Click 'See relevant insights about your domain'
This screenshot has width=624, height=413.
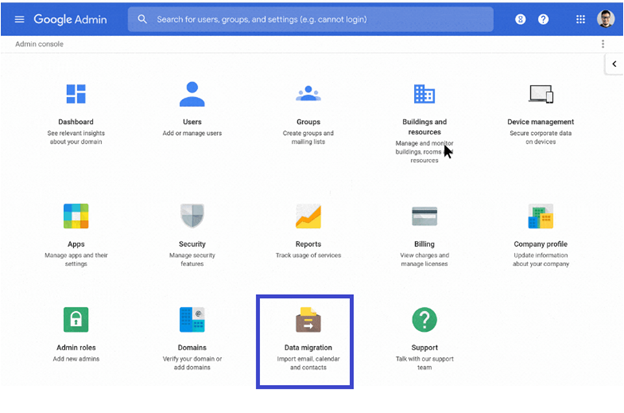[x=76, y=137]
